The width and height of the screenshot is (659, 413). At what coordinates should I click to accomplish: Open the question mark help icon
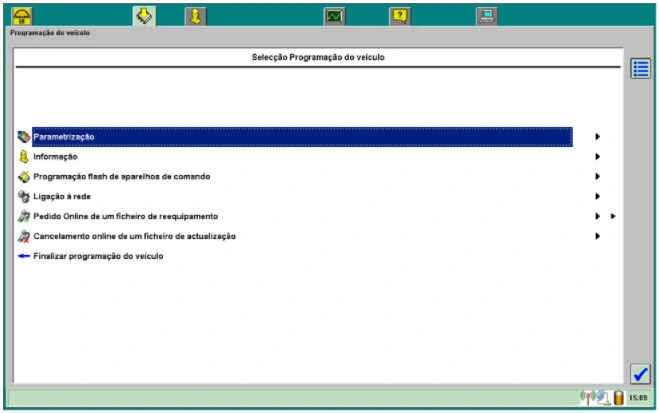399,16
